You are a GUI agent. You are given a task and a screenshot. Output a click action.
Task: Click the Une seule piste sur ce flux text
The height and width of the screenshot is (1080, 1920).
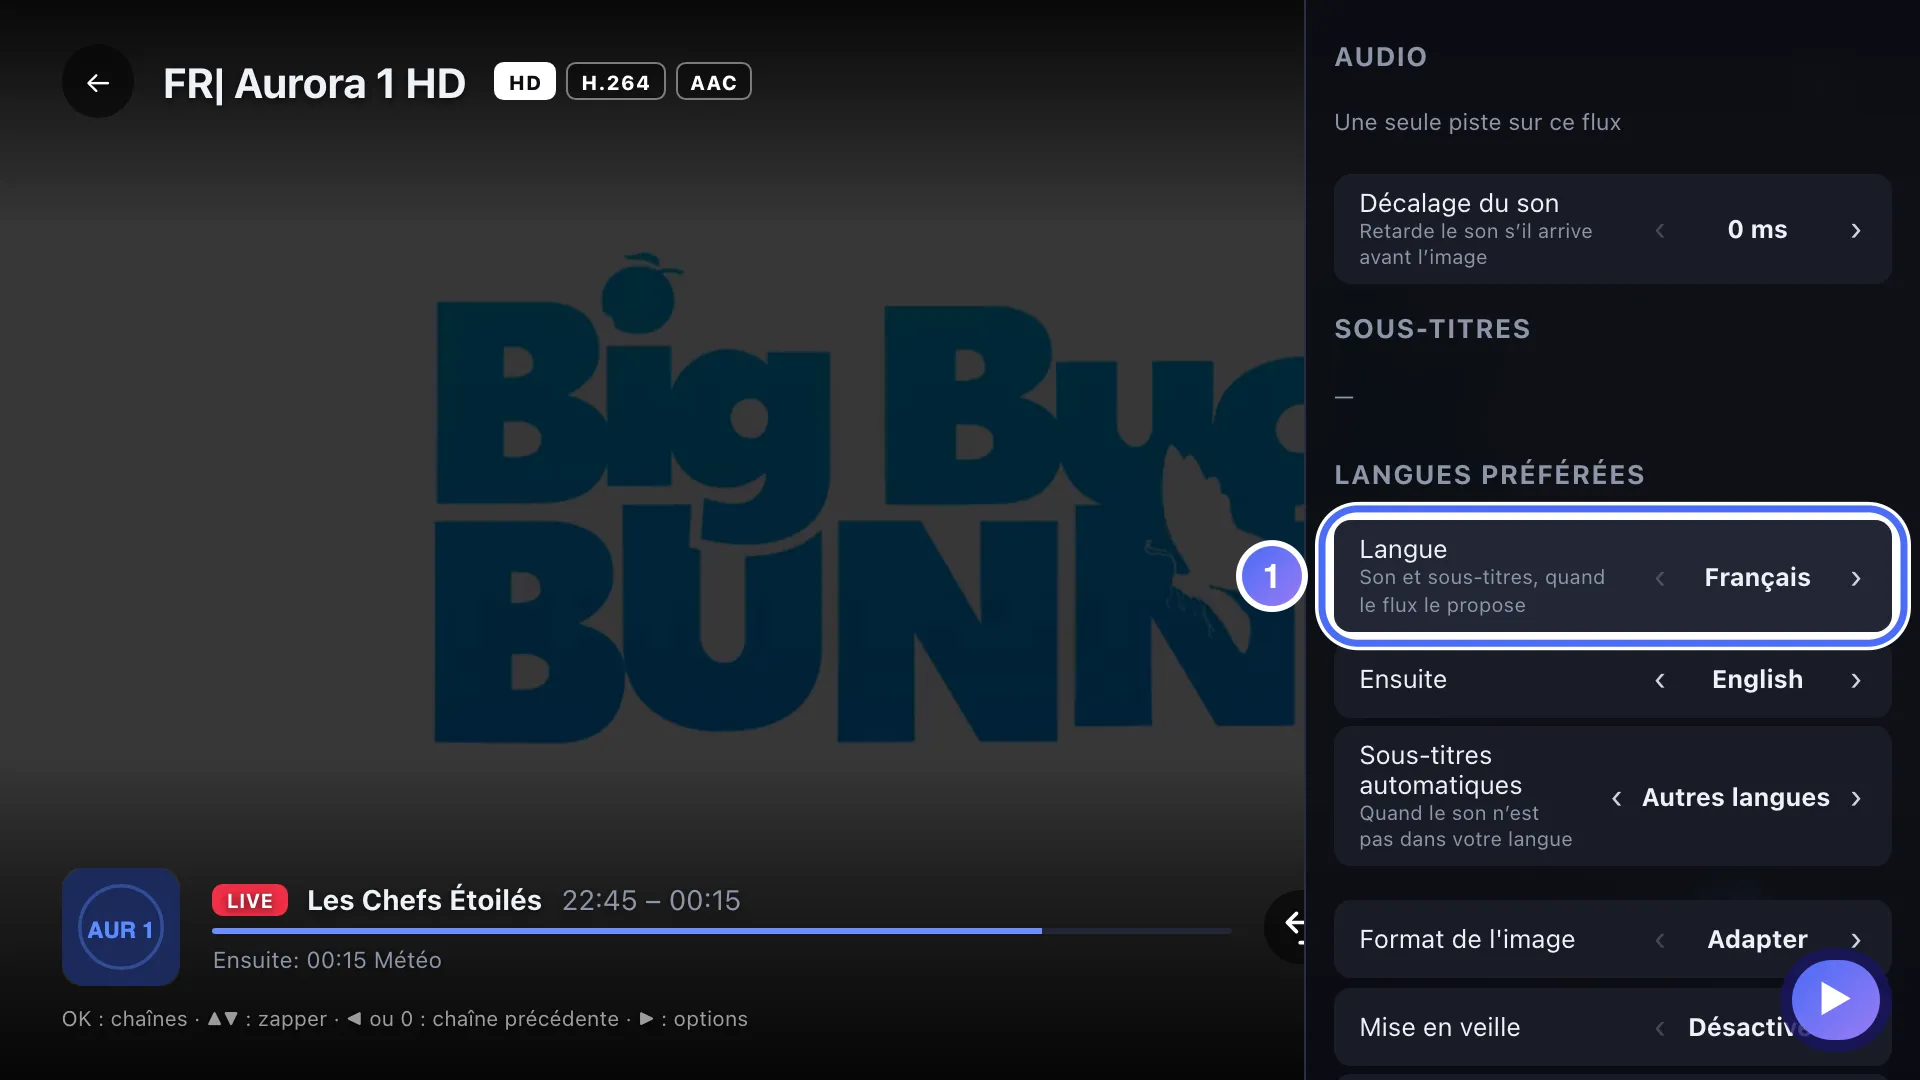[x=1477, y=122]
